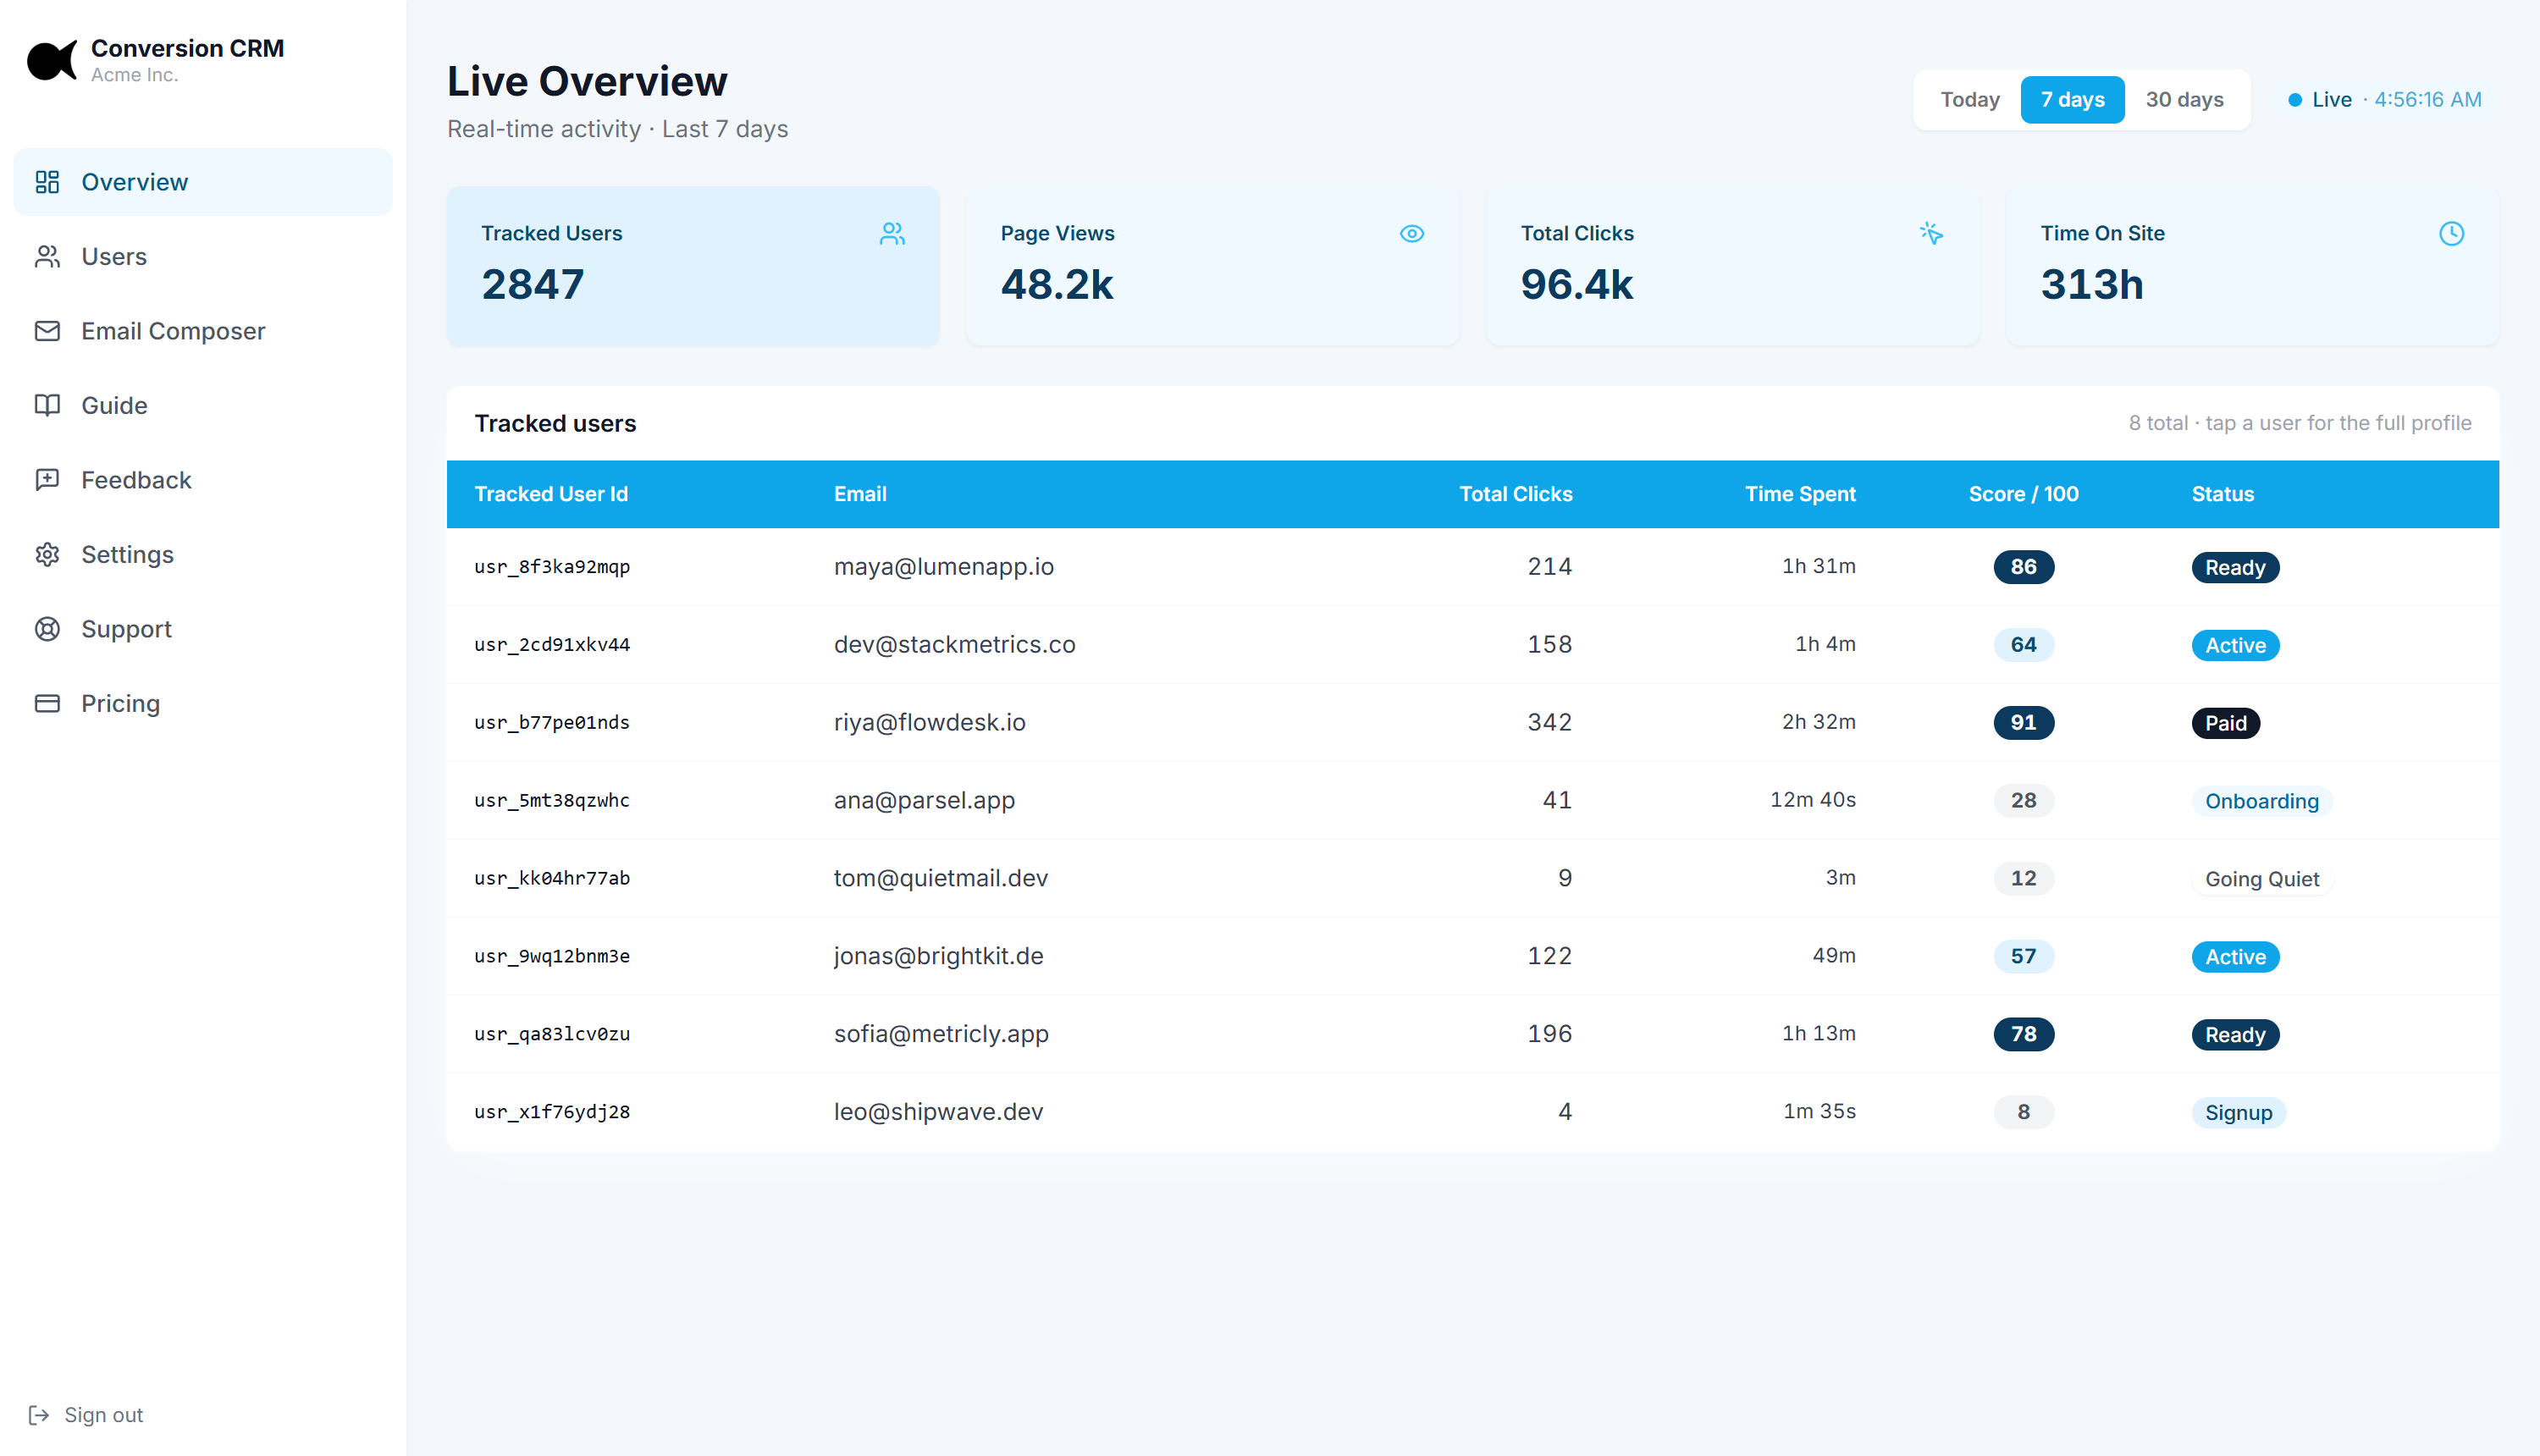Screen dimensions: 2540x1456
Task: Select the Today time range
Action: coord(1969,100)
